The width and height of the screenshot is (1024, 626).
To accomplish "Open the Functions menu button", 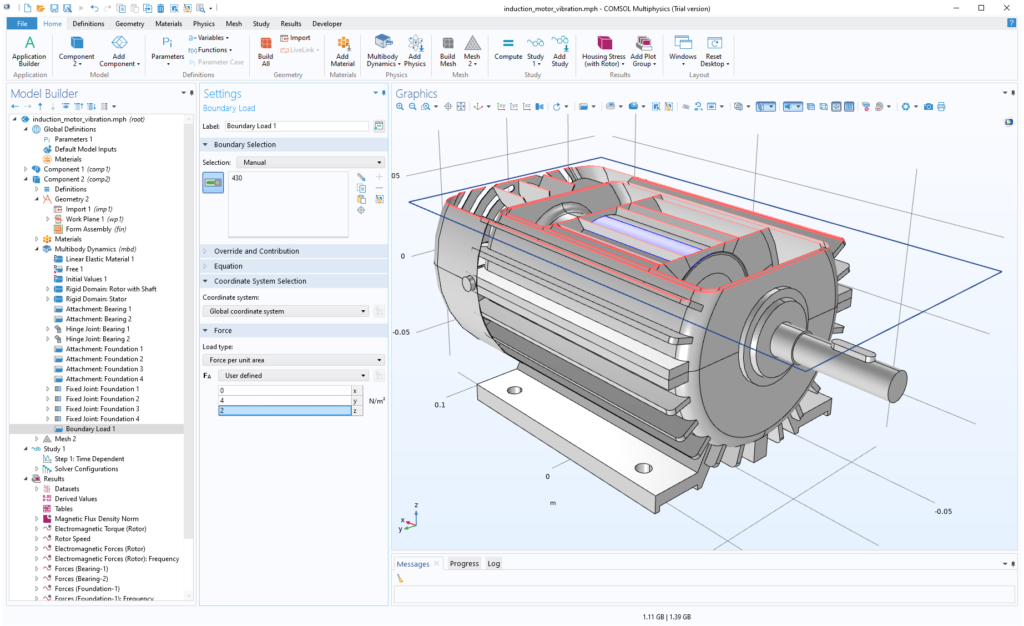I will [210, 50].
